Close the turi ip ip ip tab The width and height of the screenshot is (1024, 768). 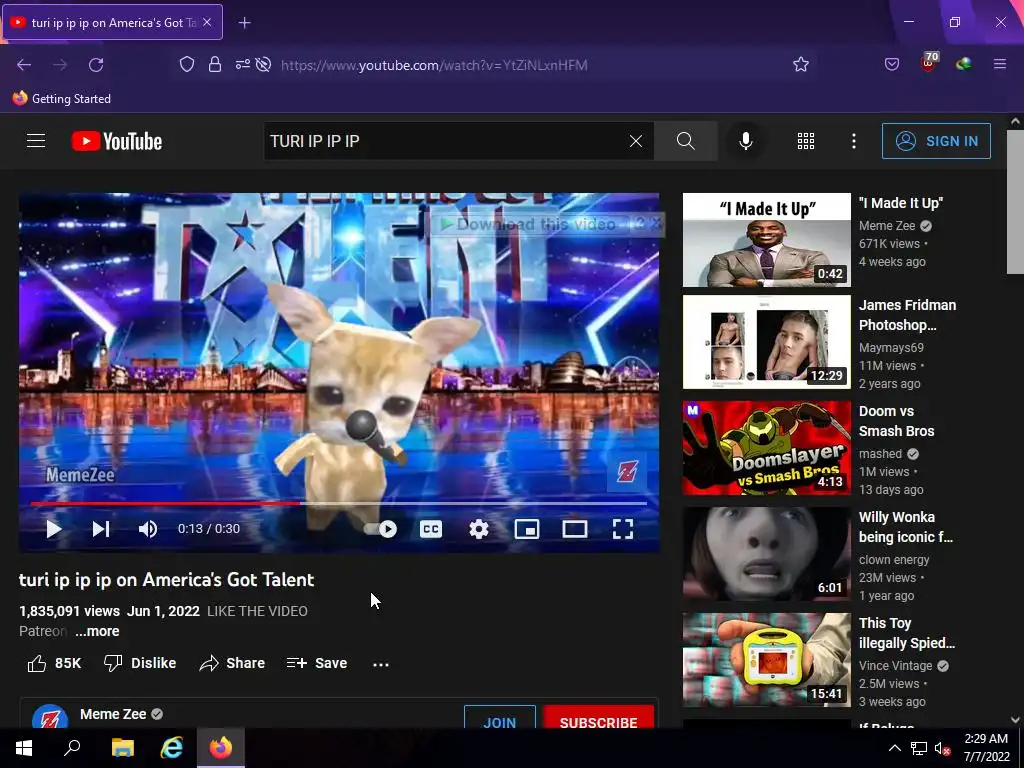click(x=207, y=22)
